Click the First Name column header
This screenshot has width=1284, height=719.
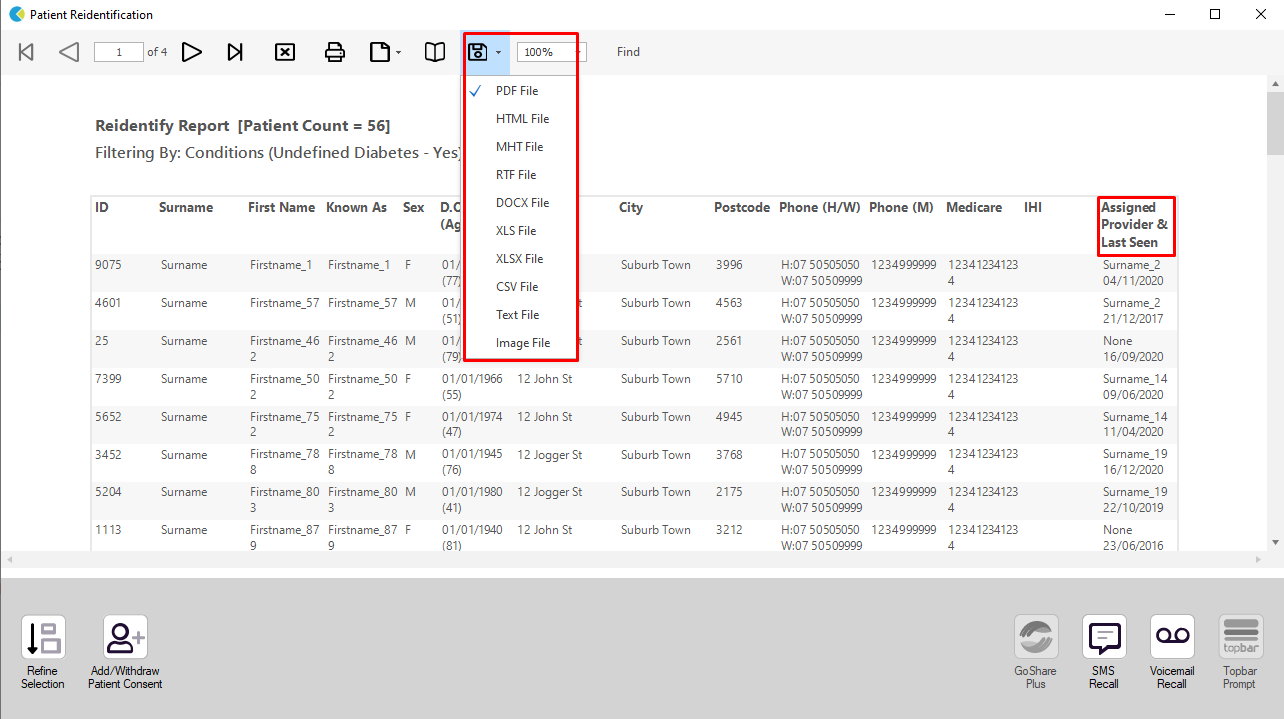click(x=282, y=208)
